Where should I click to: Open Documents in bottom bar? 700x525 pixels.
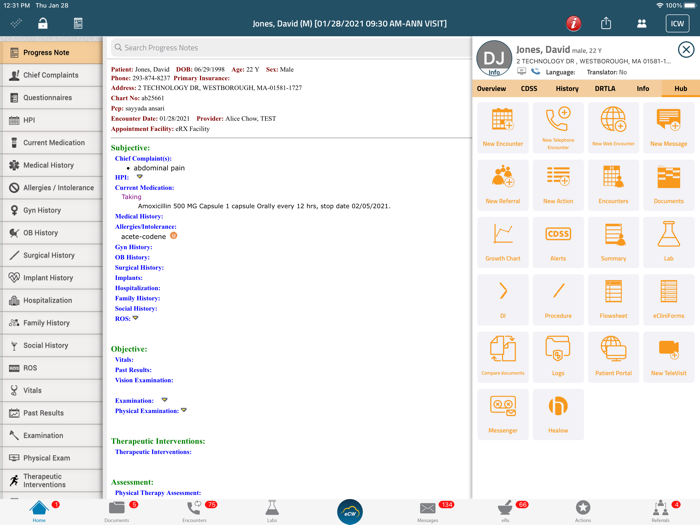point(117,511)
